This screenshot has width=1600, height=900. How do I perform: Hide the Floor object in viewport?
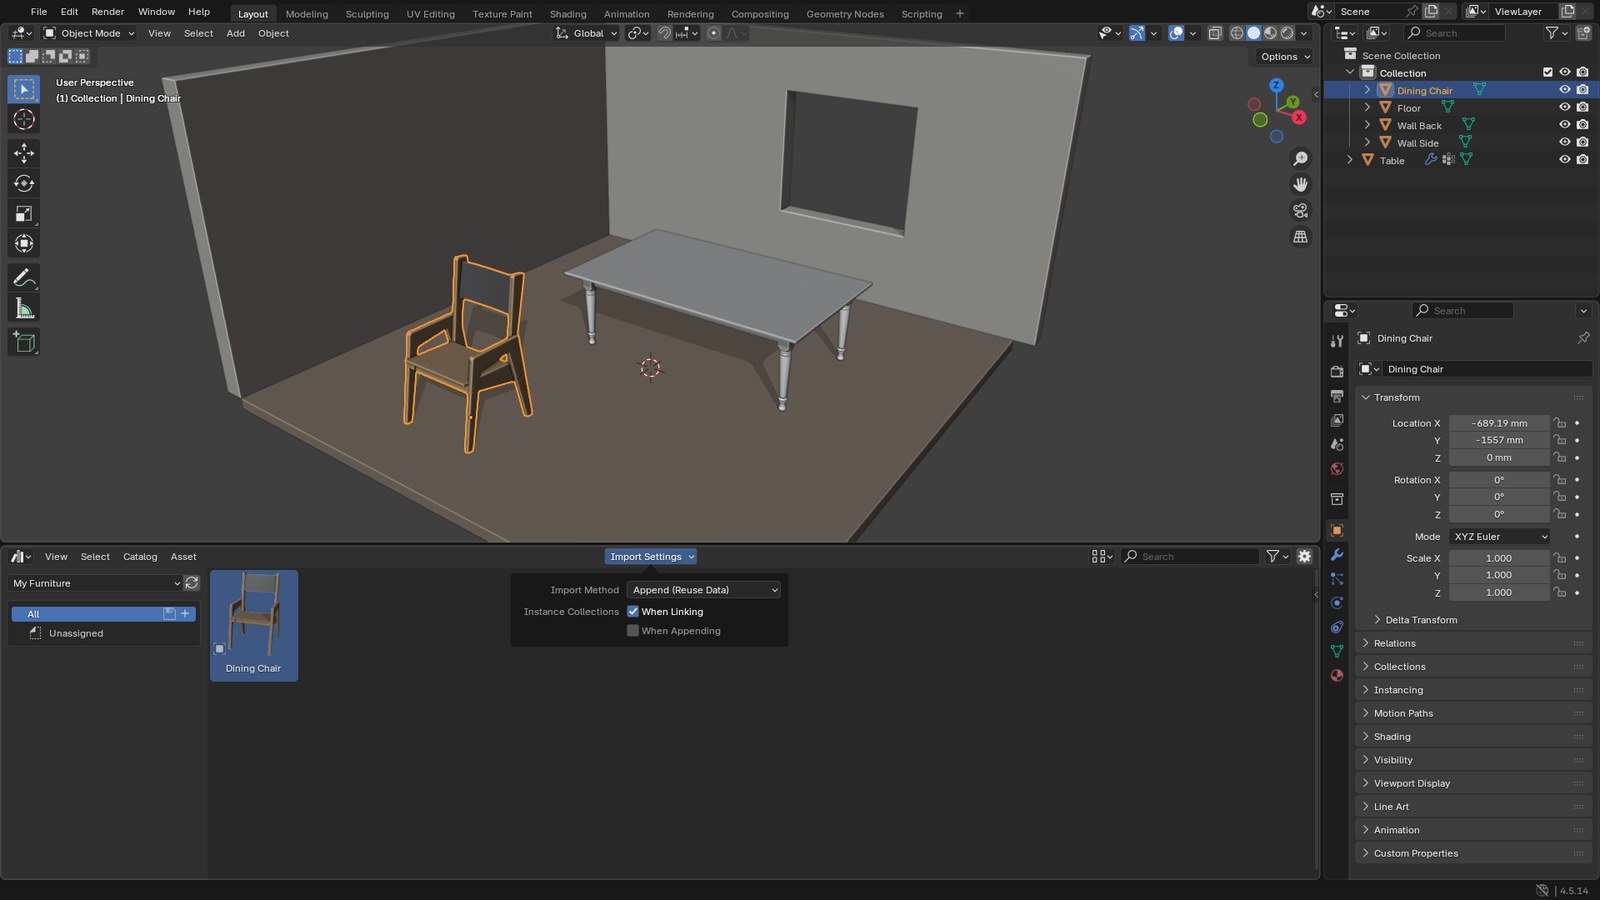(x=1565, y=108)
